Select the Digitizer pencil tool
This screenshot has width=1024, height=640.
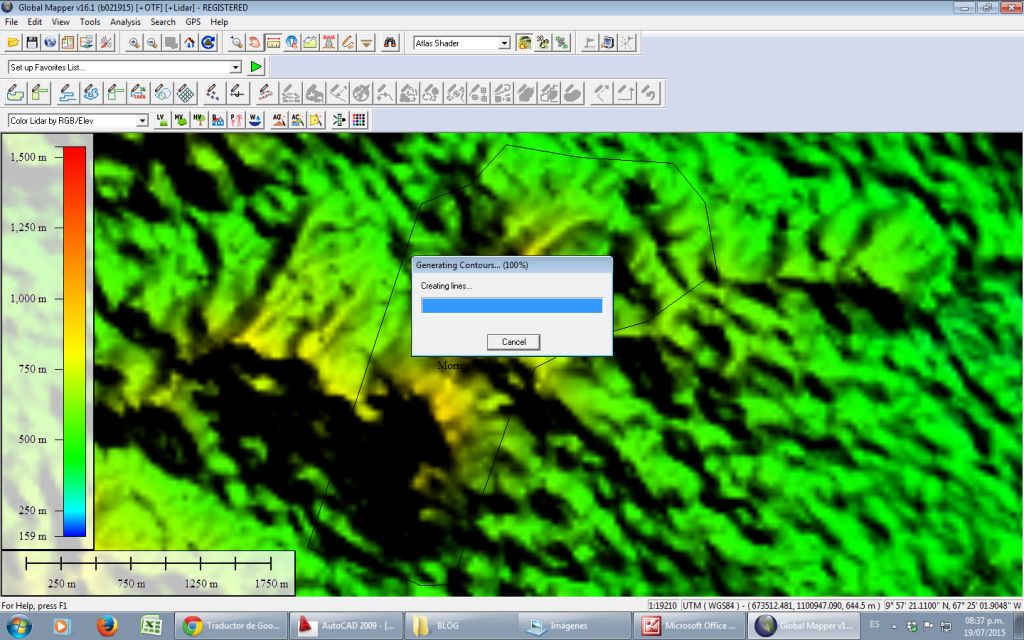(x=347, y=42)
